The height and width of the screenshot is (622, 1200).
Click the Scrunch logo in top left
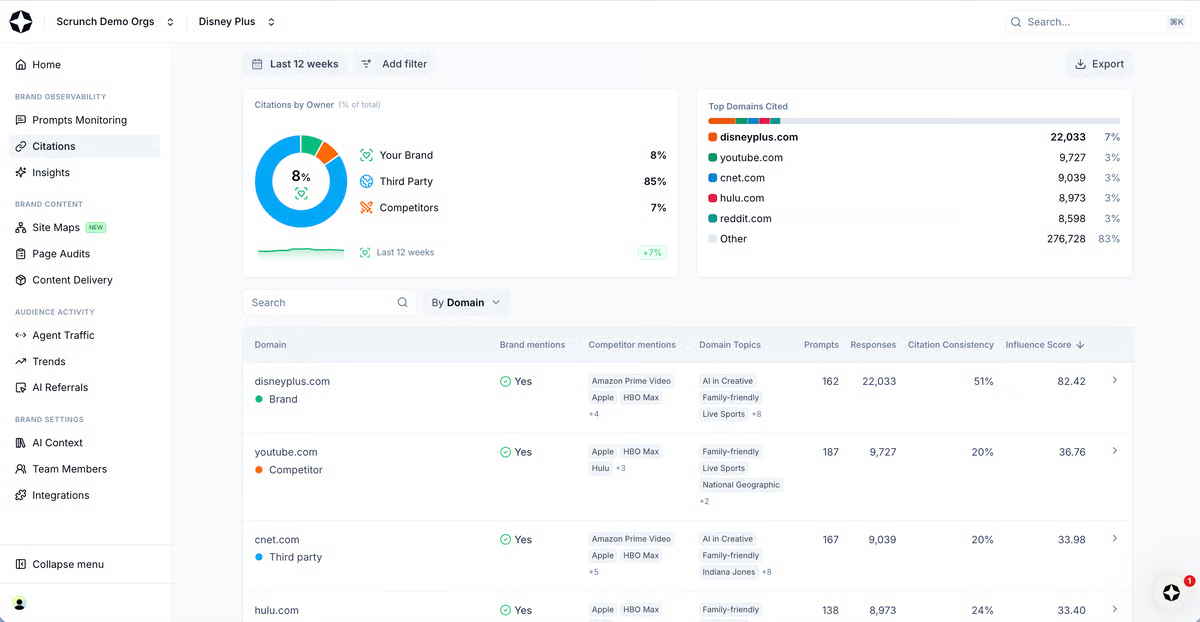20,21
